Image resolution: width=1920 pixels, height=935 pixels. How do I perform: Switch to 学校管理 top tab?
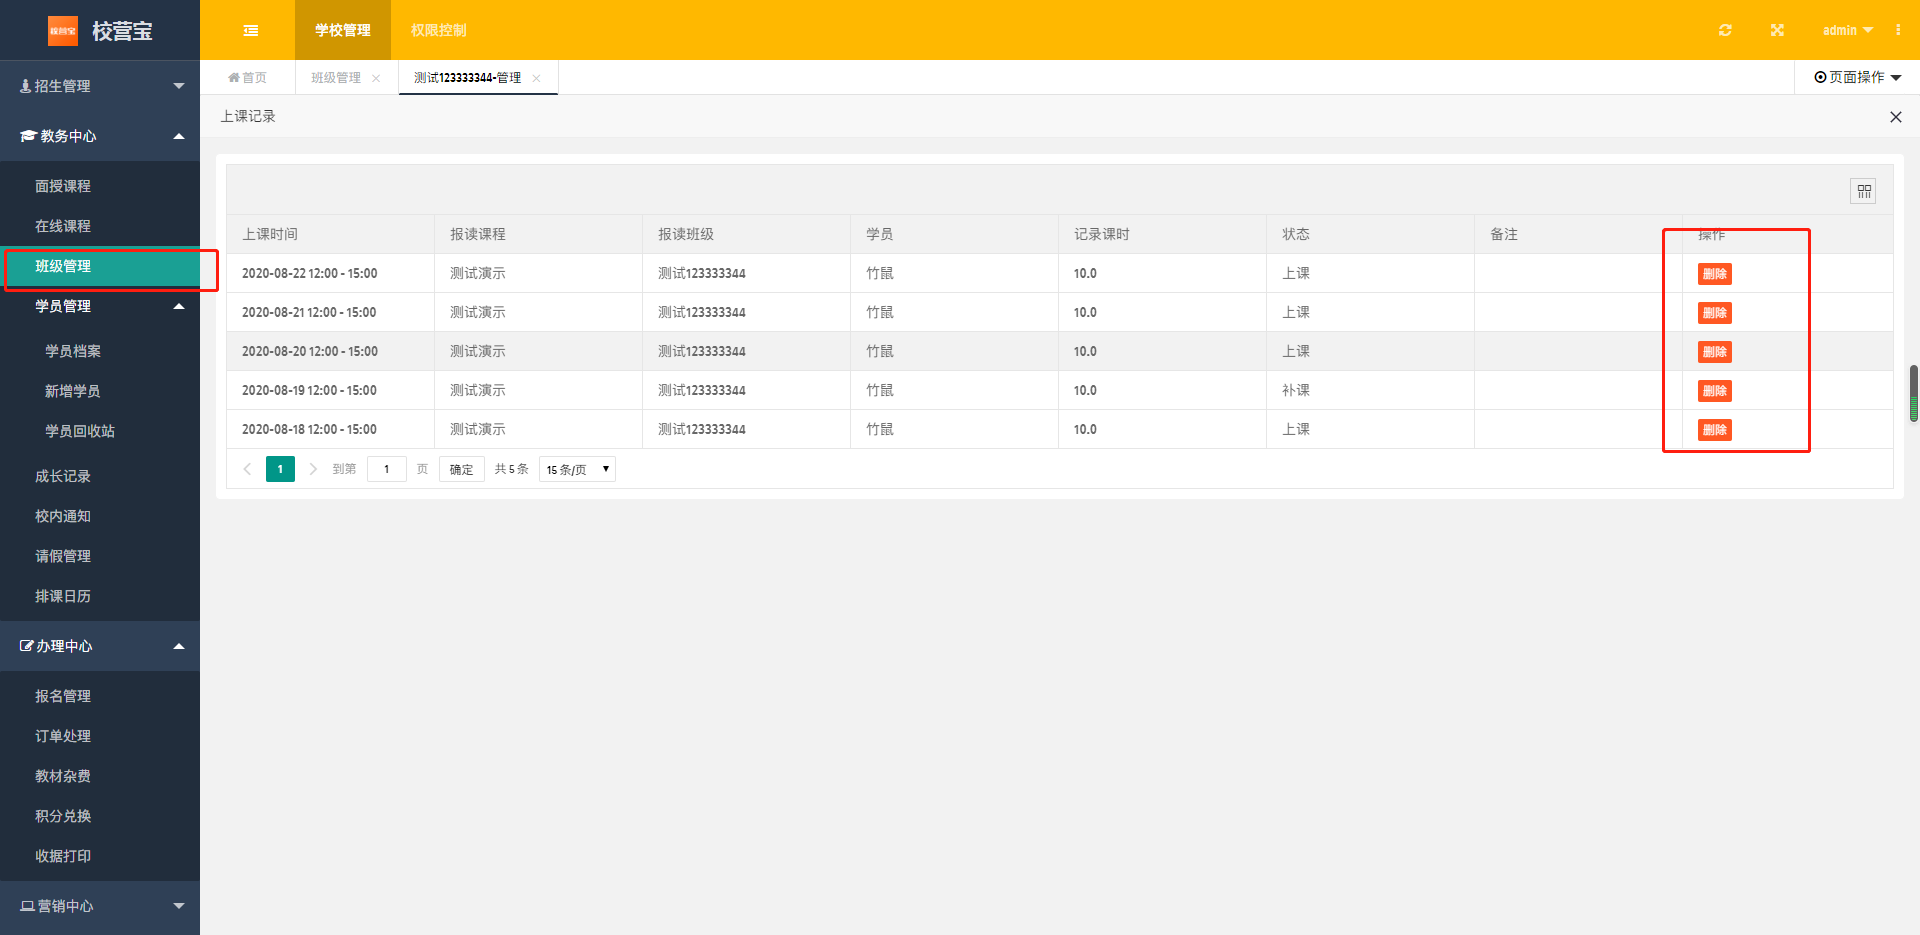pos(343,30)
